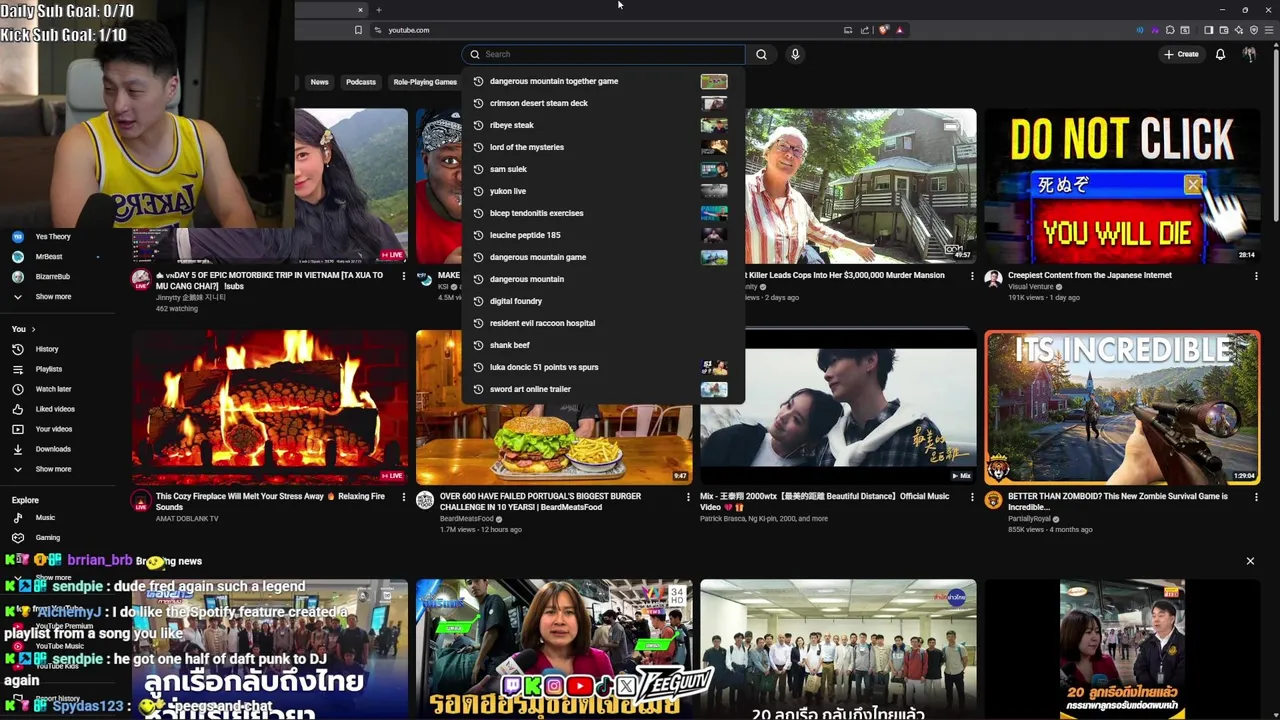Open Leo AI sparkle icon
Screen dimensions: 1280x720
1238,30
